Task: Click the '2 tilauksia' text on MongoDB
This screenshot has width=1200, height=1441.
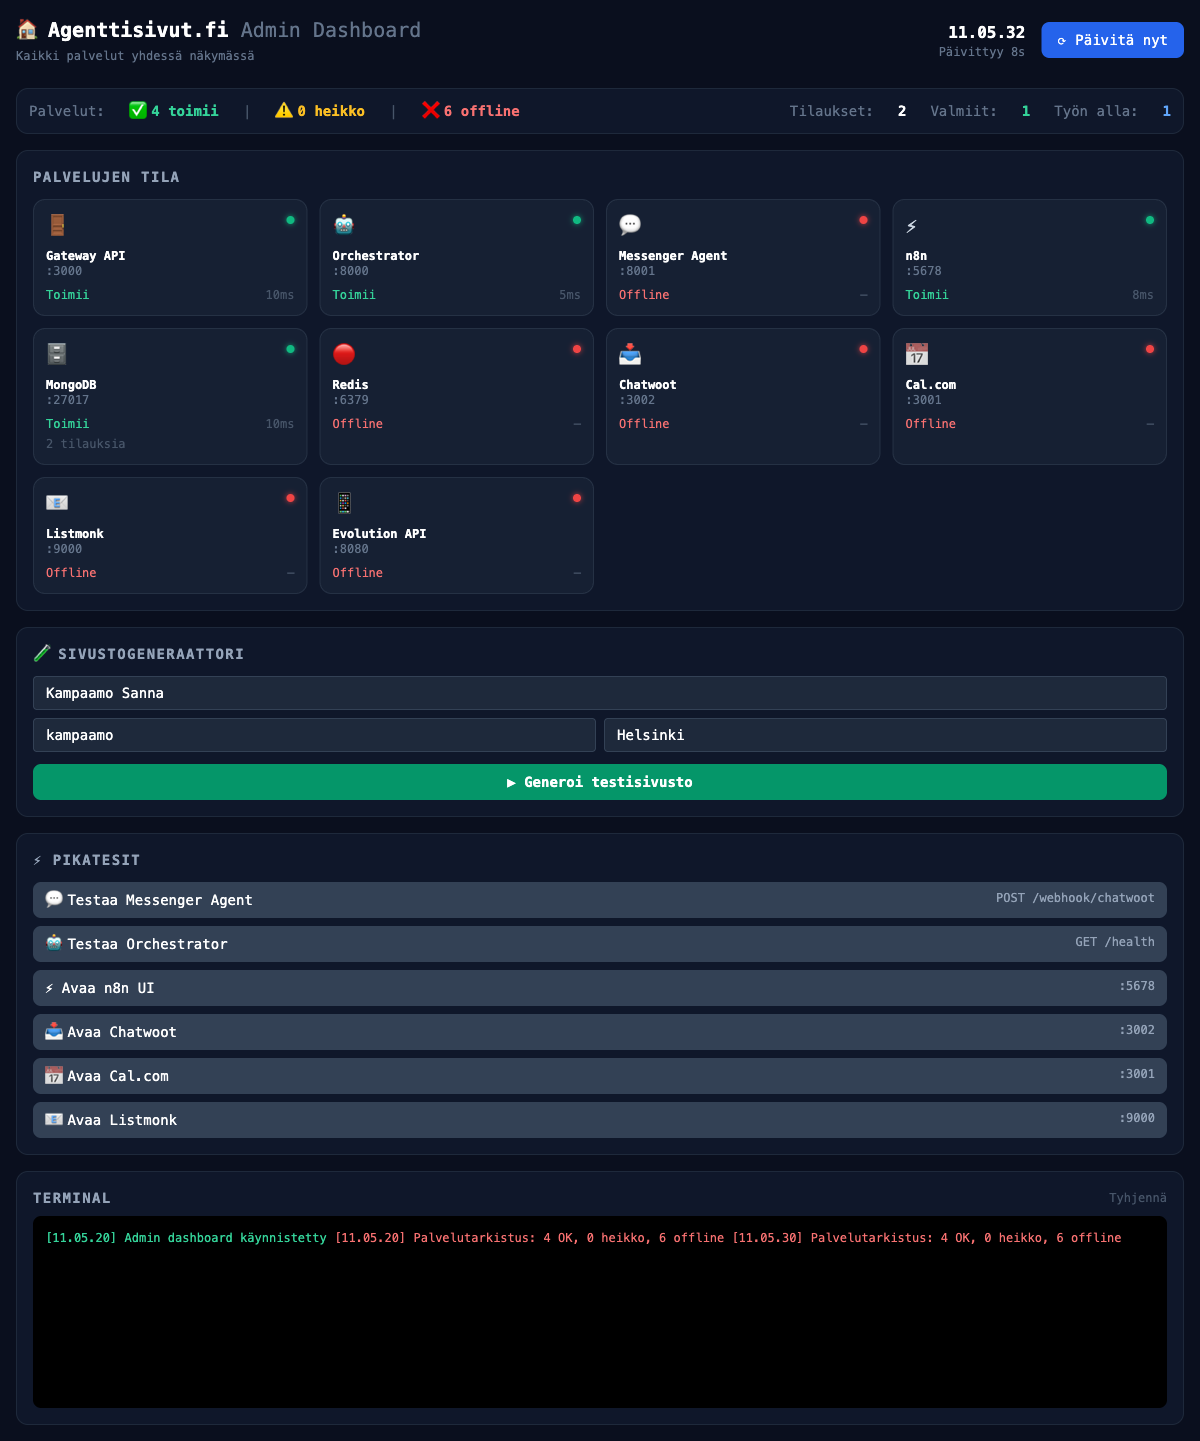Action: point(86,444)
